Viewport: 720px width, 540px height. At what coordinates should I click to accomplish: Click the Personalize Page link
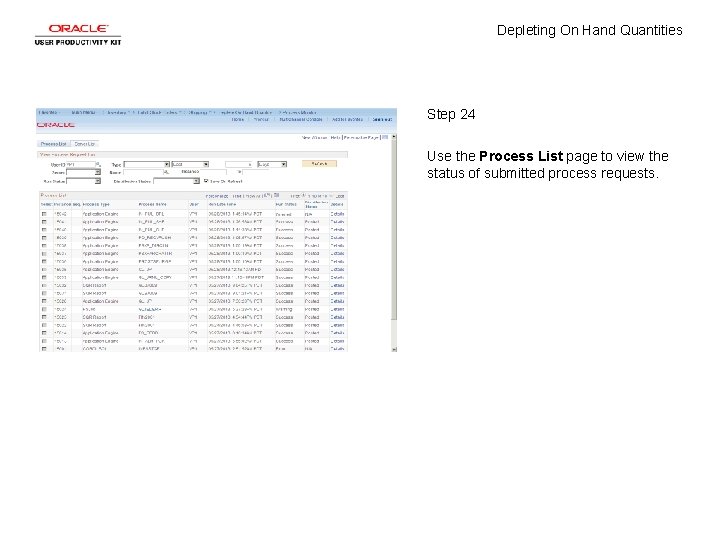coord(361,137)
